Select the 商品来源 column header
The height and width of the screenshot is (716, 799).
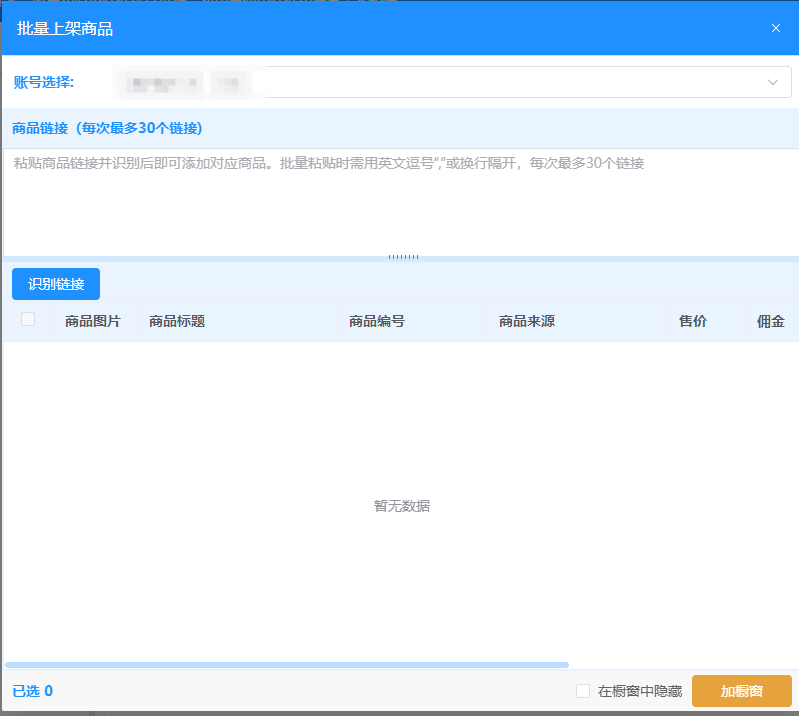527,321
